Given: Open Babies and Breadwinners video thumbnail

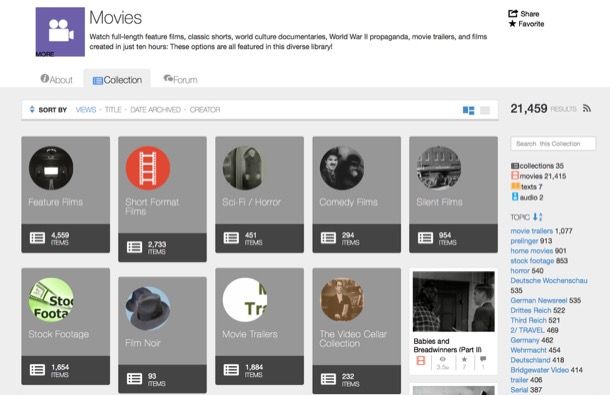Looking at the screenshot, I should click(x=454, y=302).
